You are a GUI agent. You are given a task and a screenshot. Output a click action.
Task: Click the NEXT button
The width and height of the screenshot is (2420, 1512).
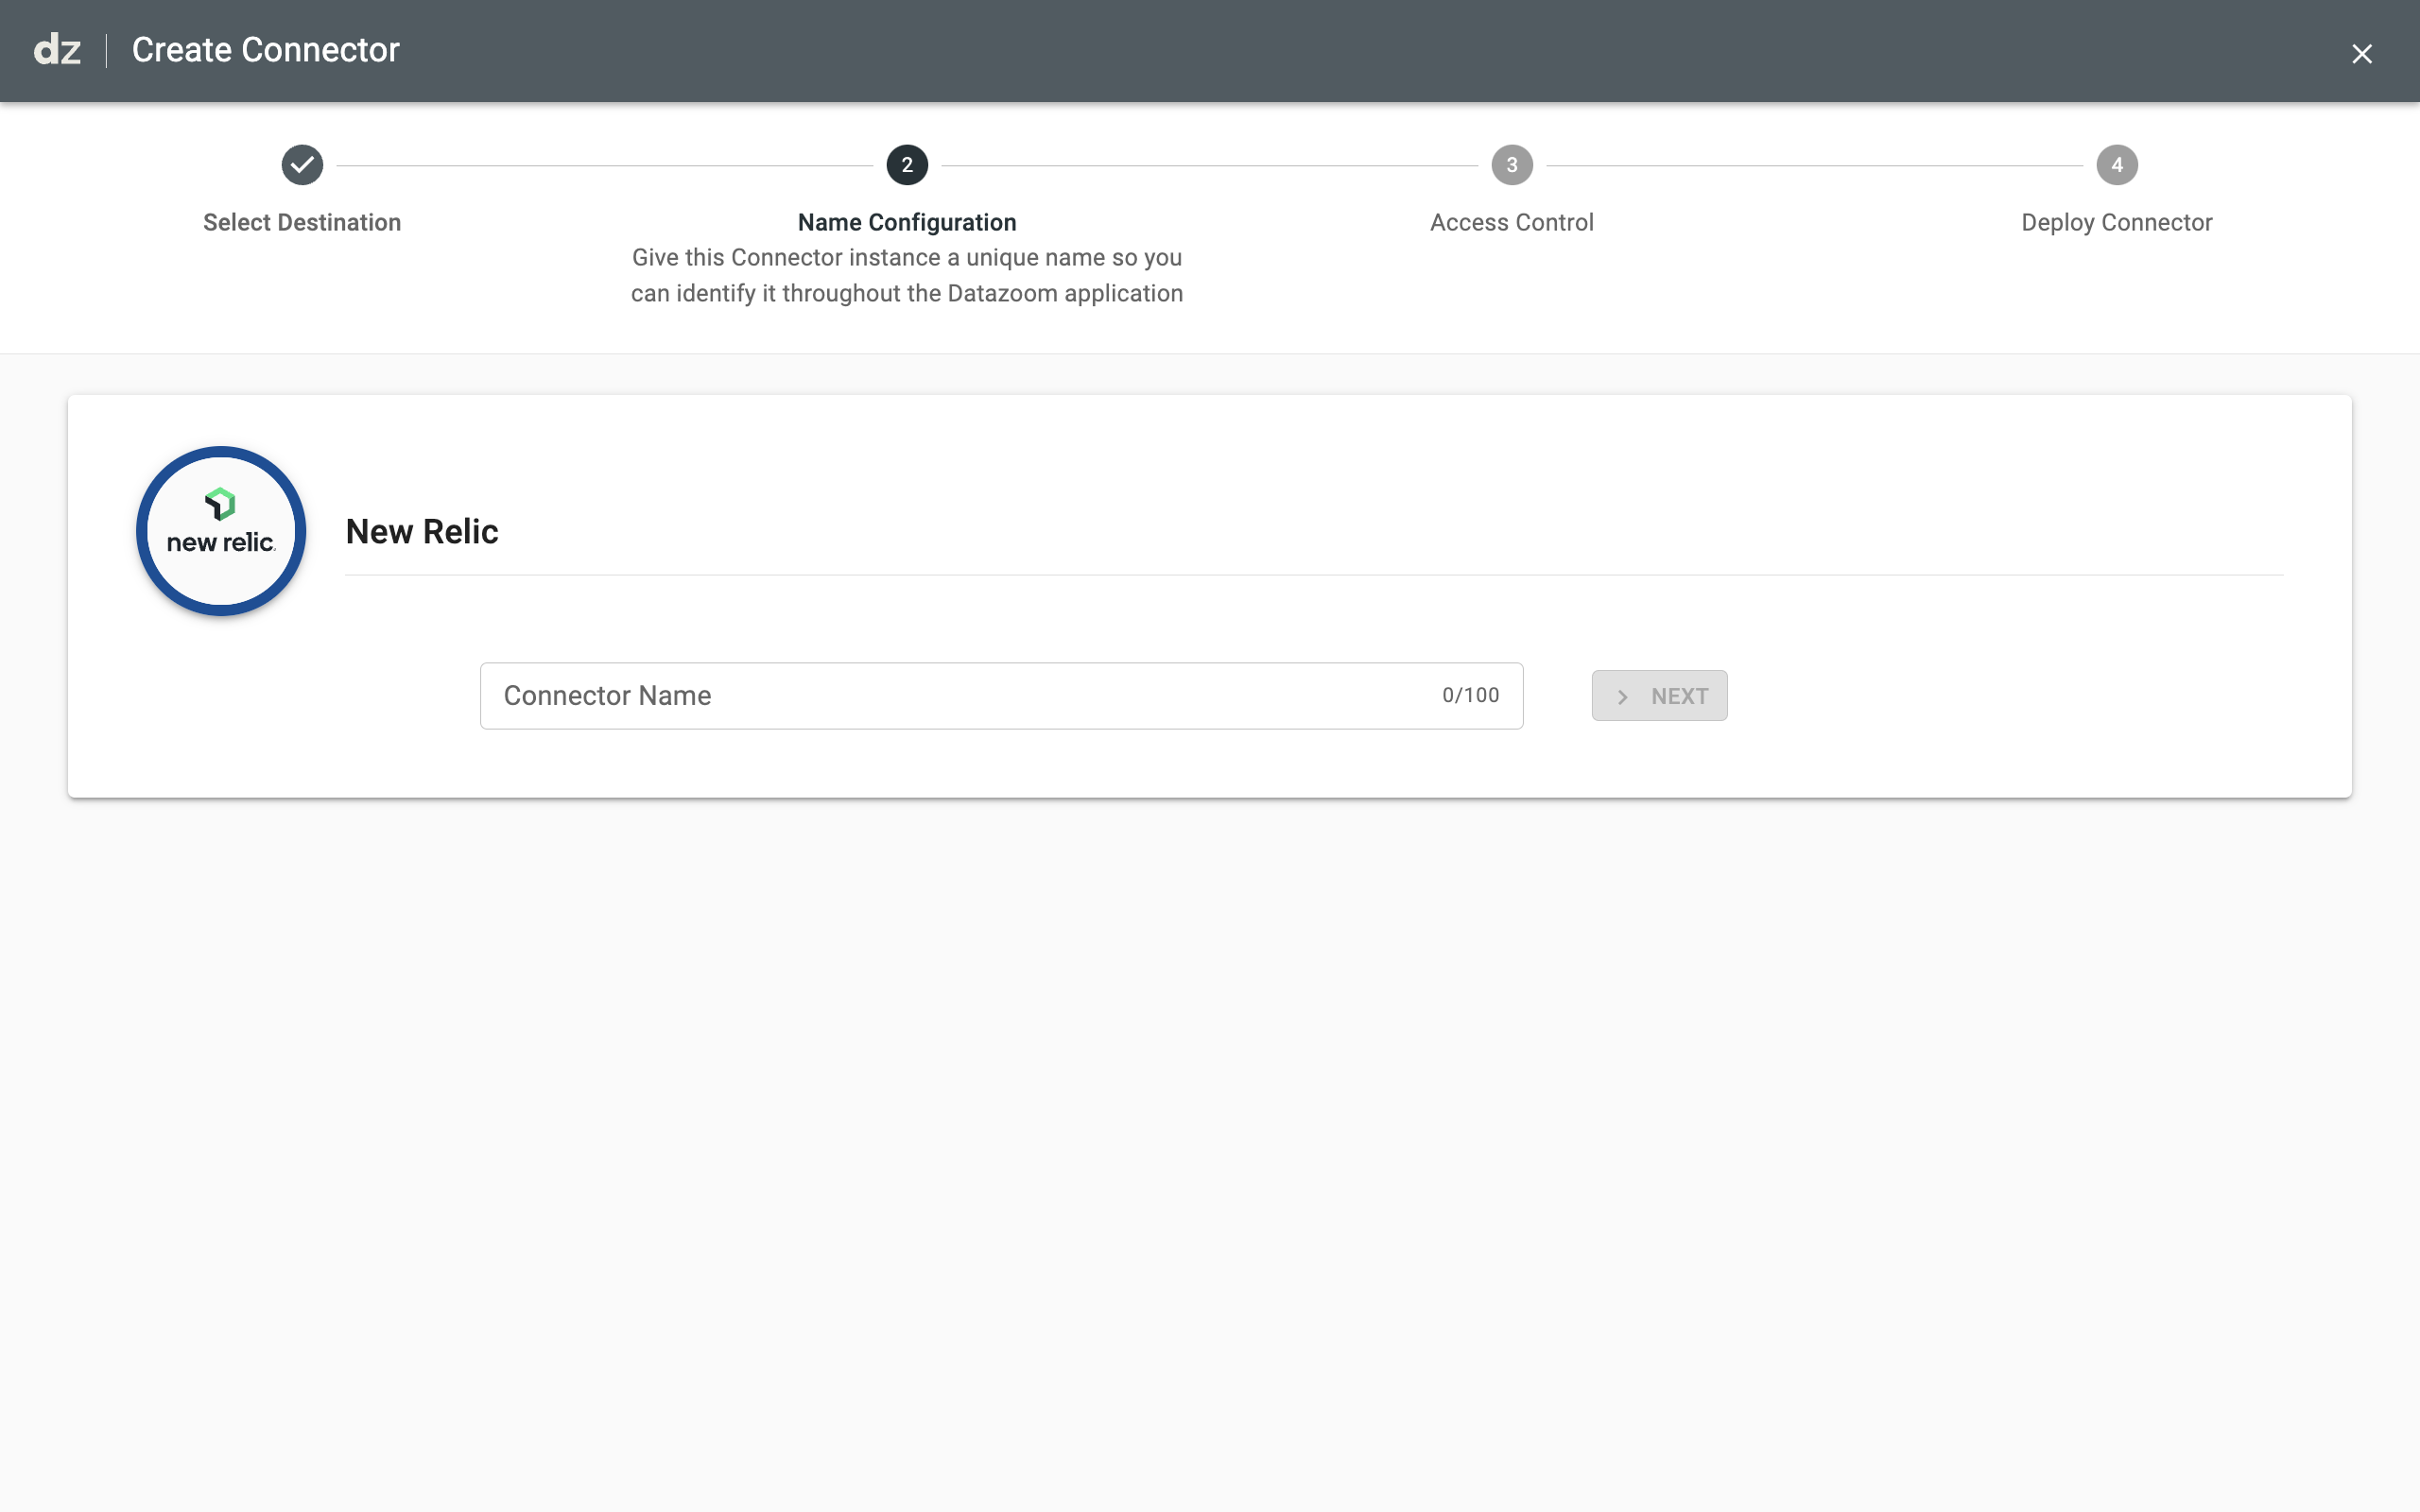(x=1659, y=696)
